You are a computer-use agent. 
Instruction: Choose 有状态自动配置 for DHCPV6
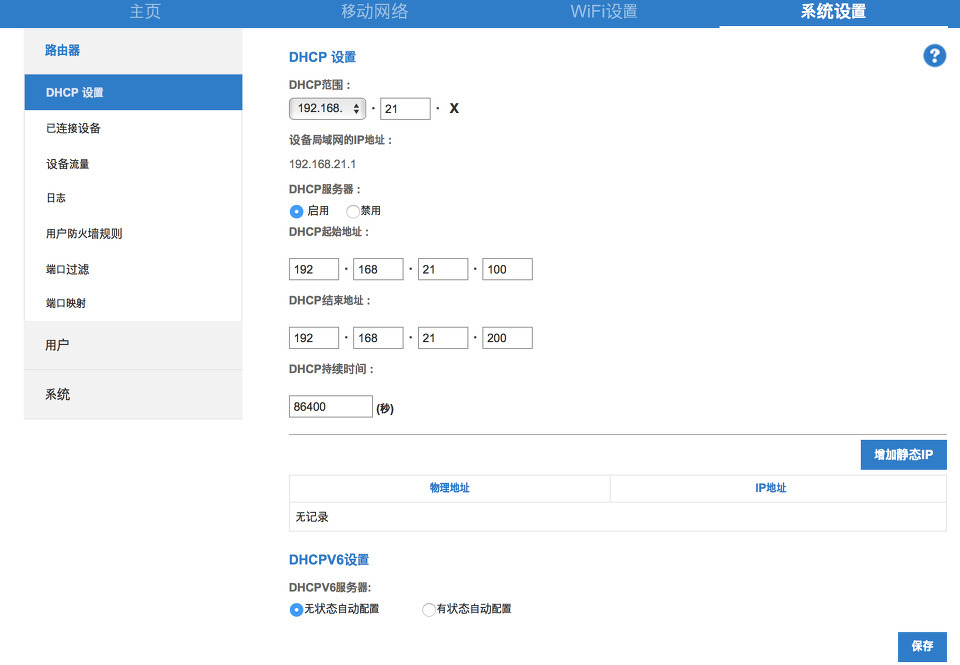coord(429,609)
